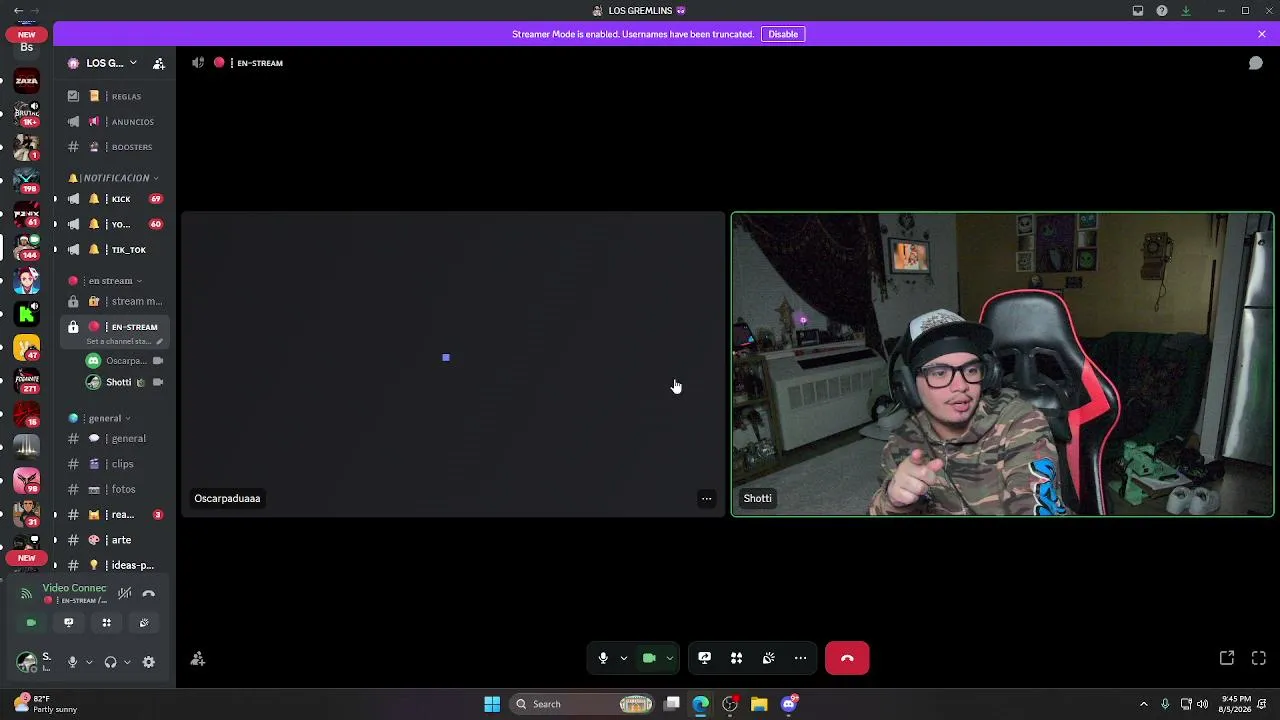Deafen with headphones icon in user panel
The width and height of the screenshot is (1280, 720).
[x=111, y=662]
